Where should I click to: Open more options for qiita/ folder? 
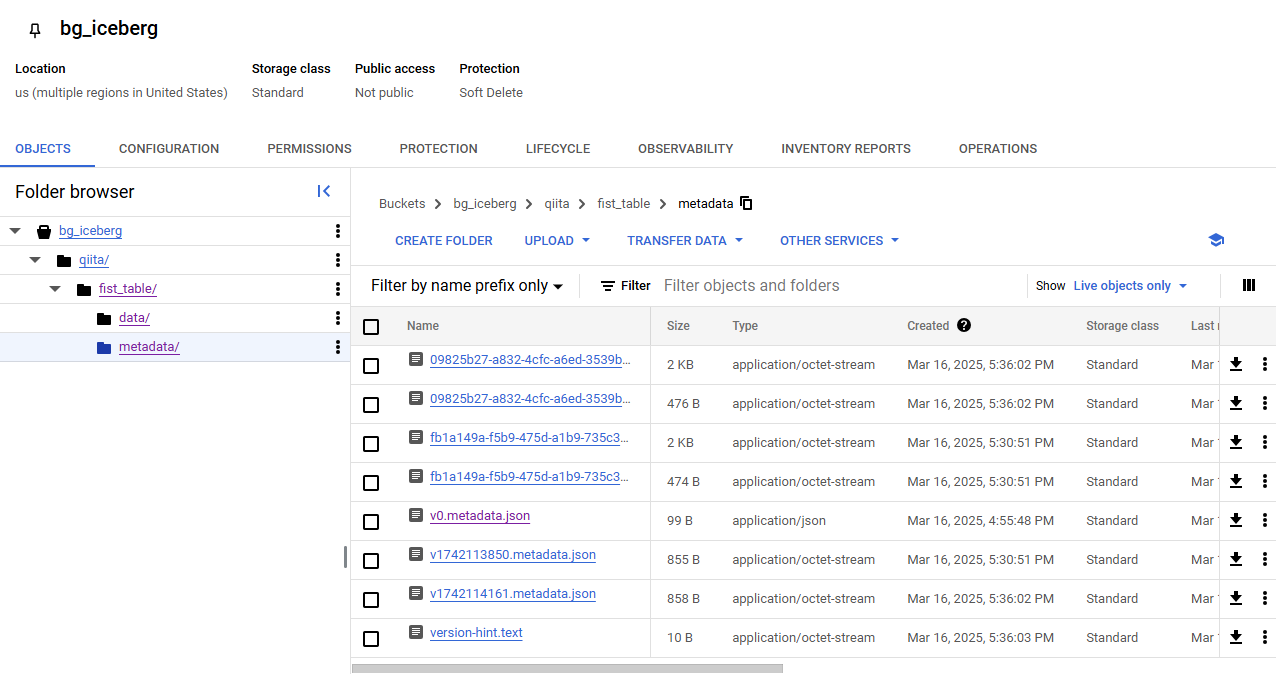338,260
